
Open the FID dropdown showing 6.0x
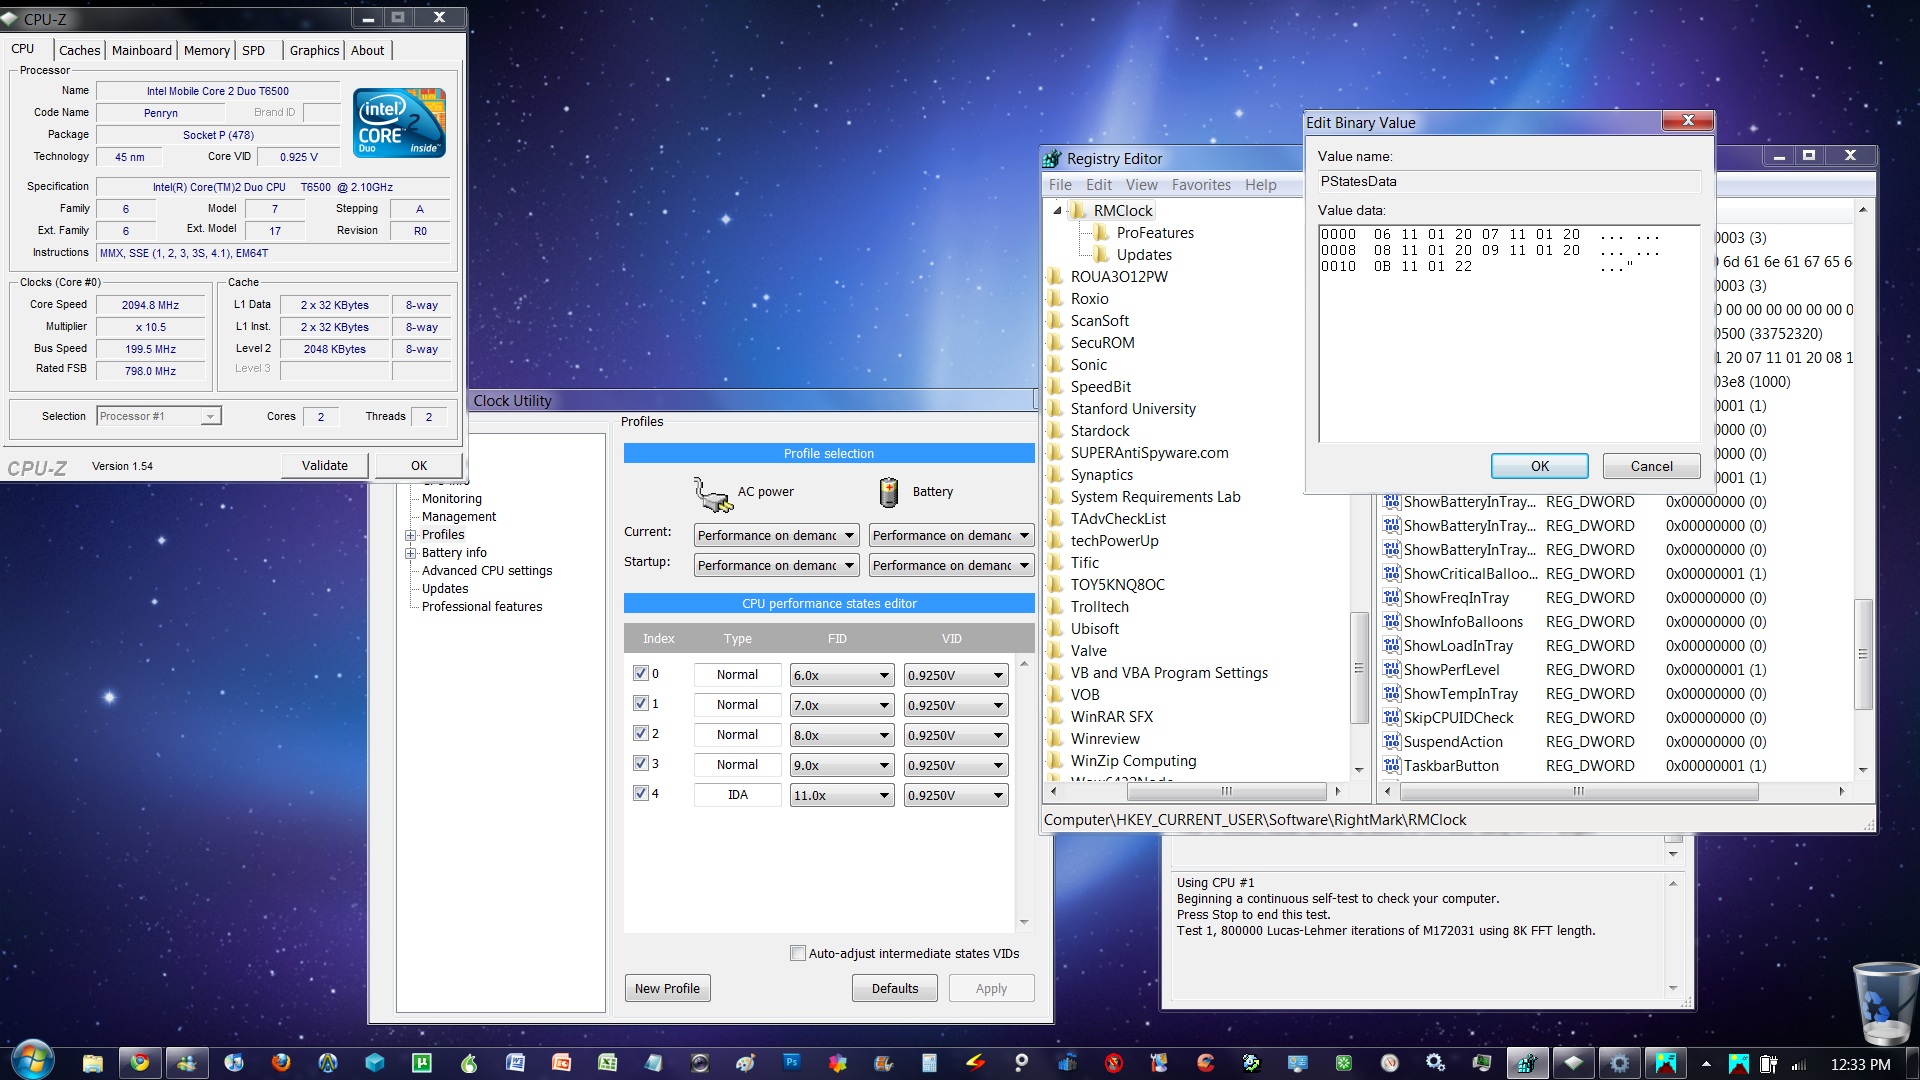point(841,676)
